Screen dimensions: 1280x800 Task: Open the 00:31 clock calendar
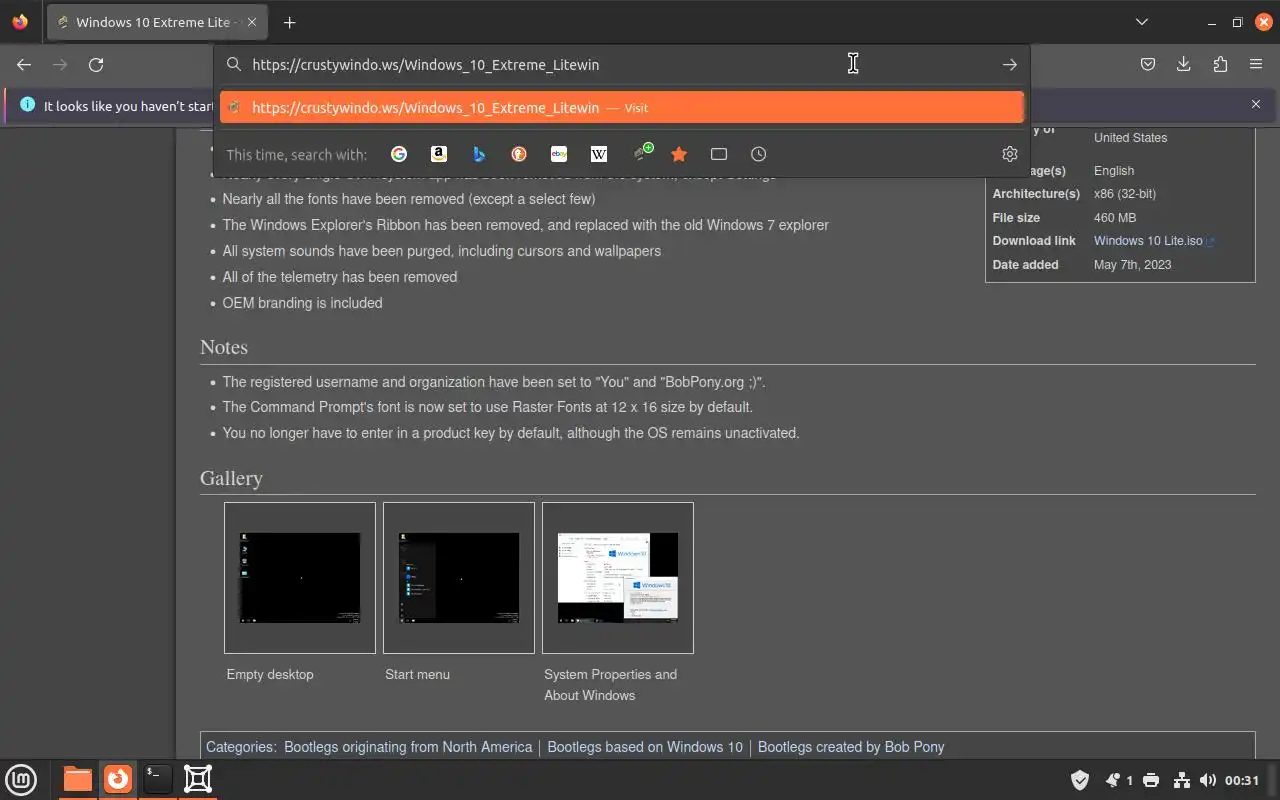point(1242,780)
